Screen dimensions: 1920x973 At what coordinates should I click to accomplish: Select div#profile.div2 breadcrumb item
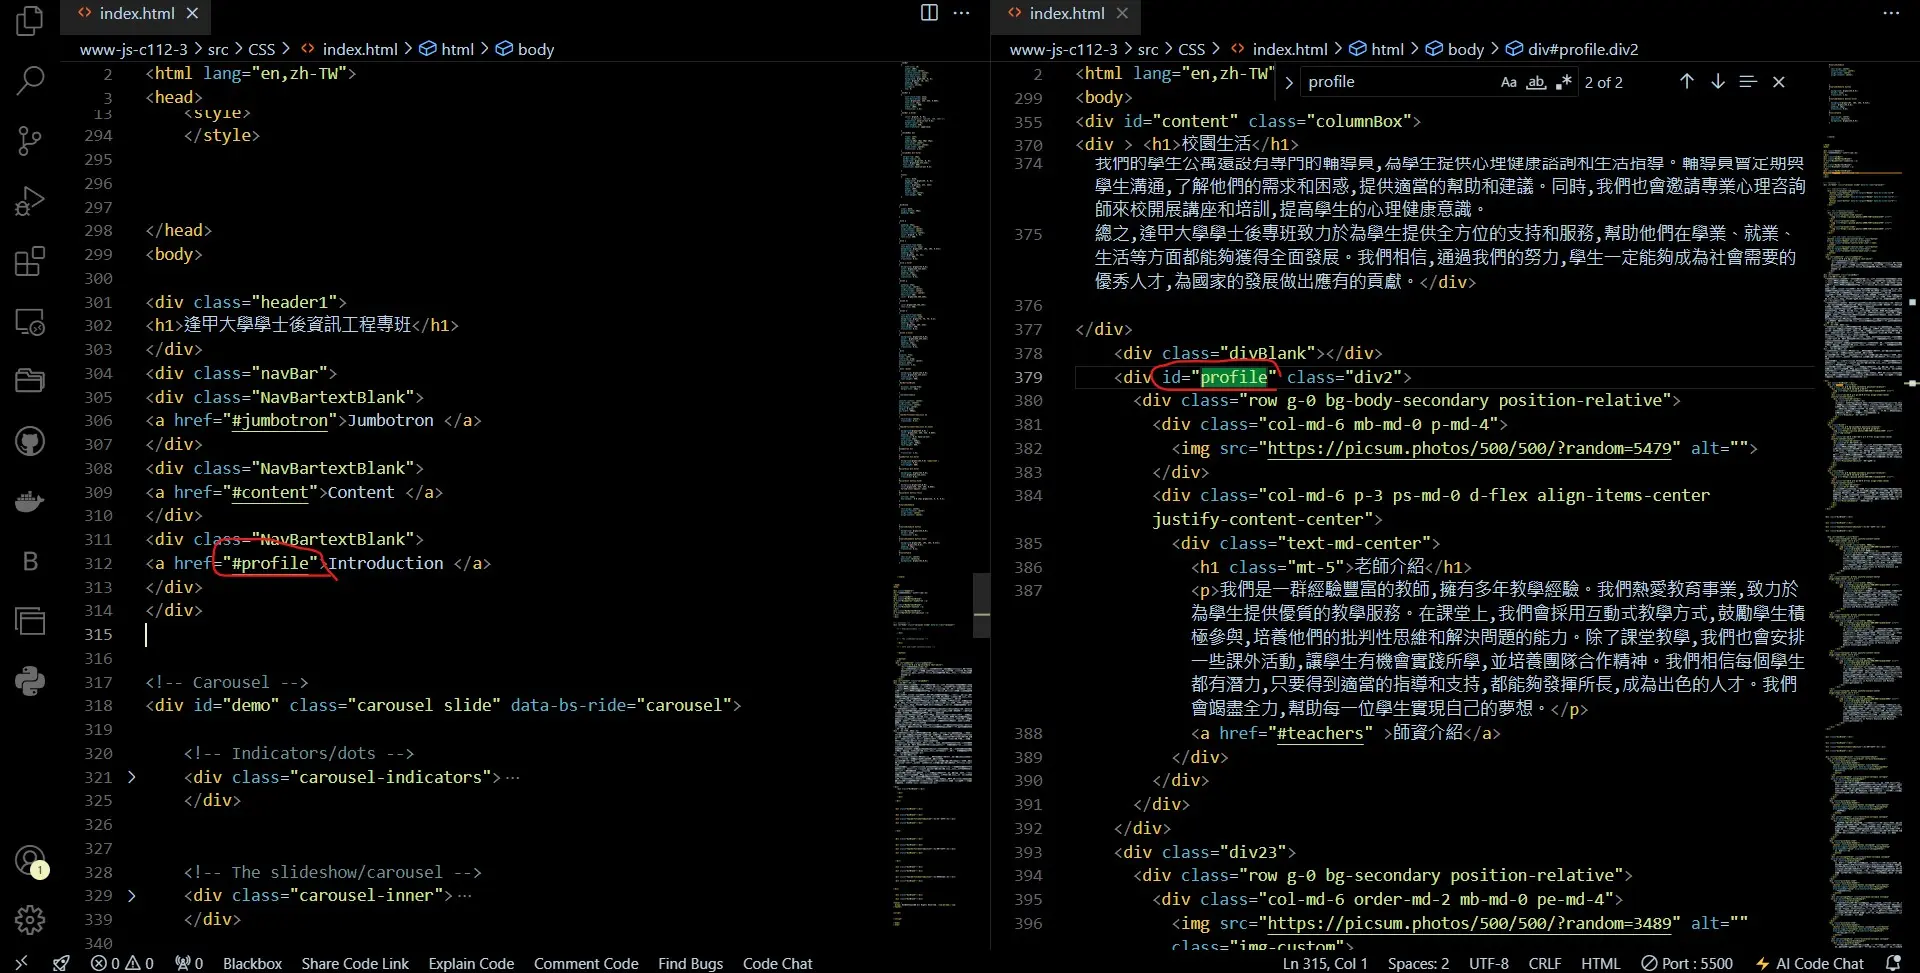coord(1582,49)
